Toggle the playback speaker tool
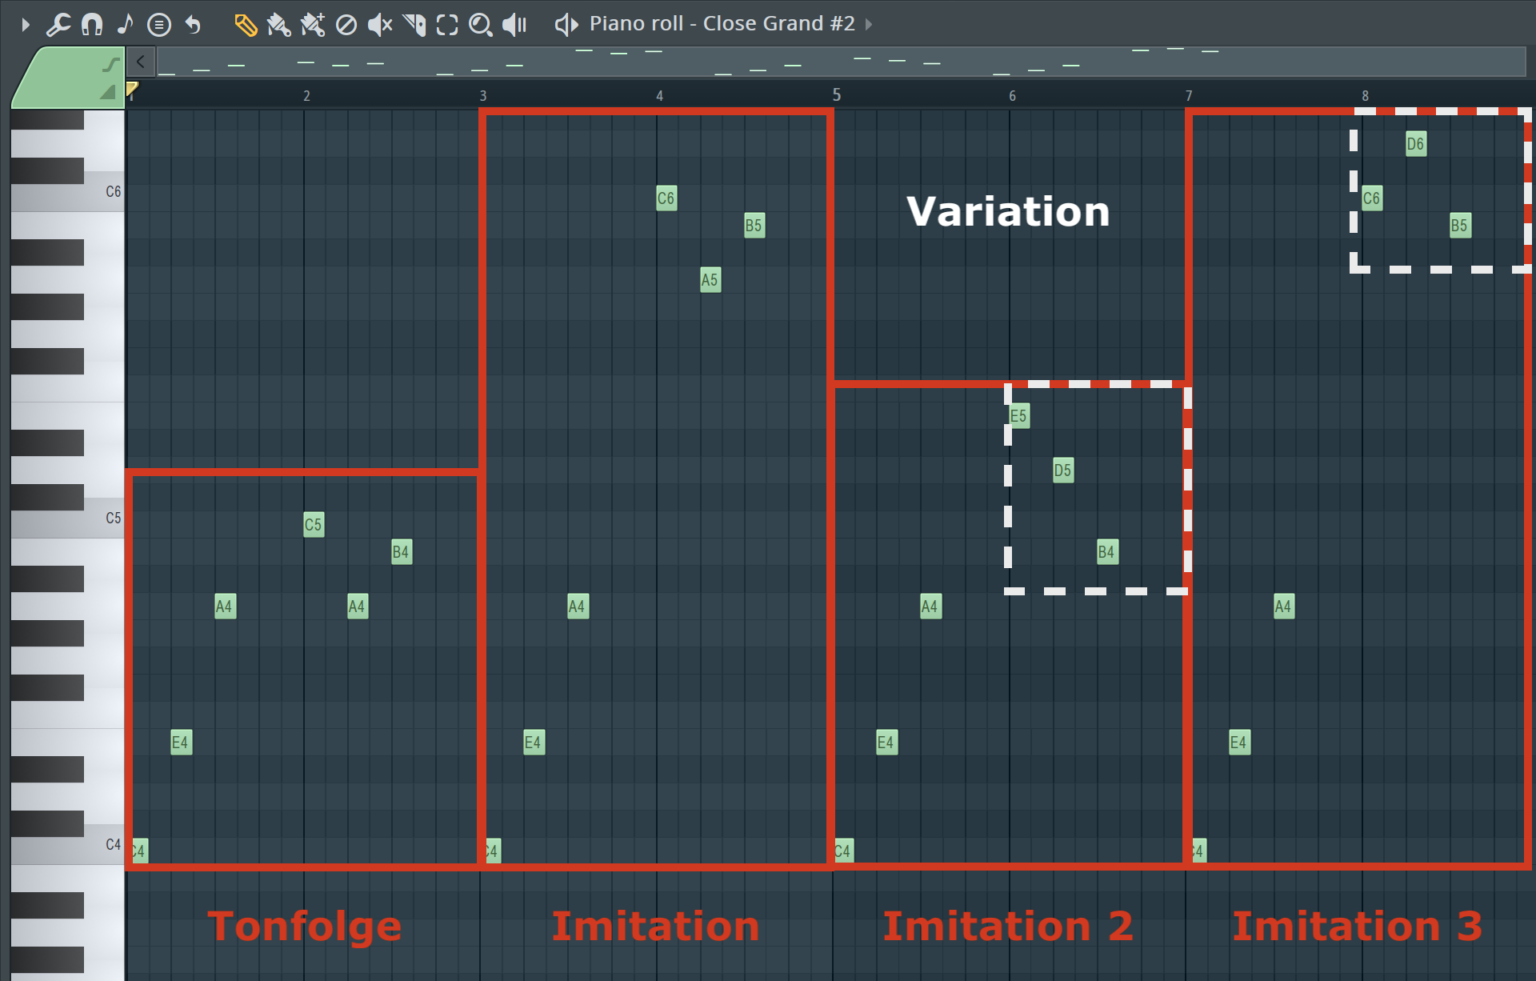This screenshot has height=981, width=1536. [514, 24]
